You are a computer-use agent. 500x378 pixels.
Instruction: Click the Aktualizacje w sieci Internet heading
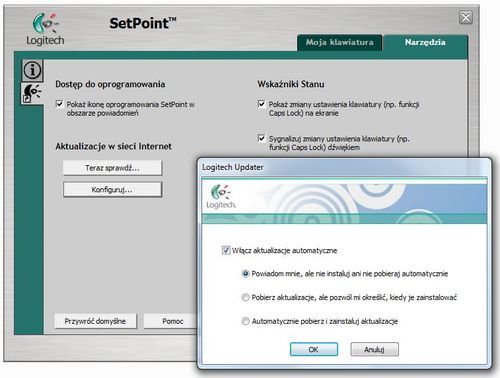pyautogui.click(x=113, y=146)
